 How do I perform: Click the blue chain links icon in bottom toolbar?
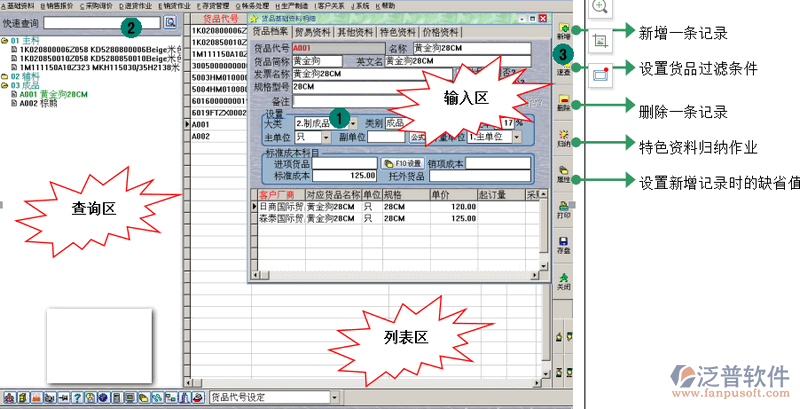(x=157, y=398)
